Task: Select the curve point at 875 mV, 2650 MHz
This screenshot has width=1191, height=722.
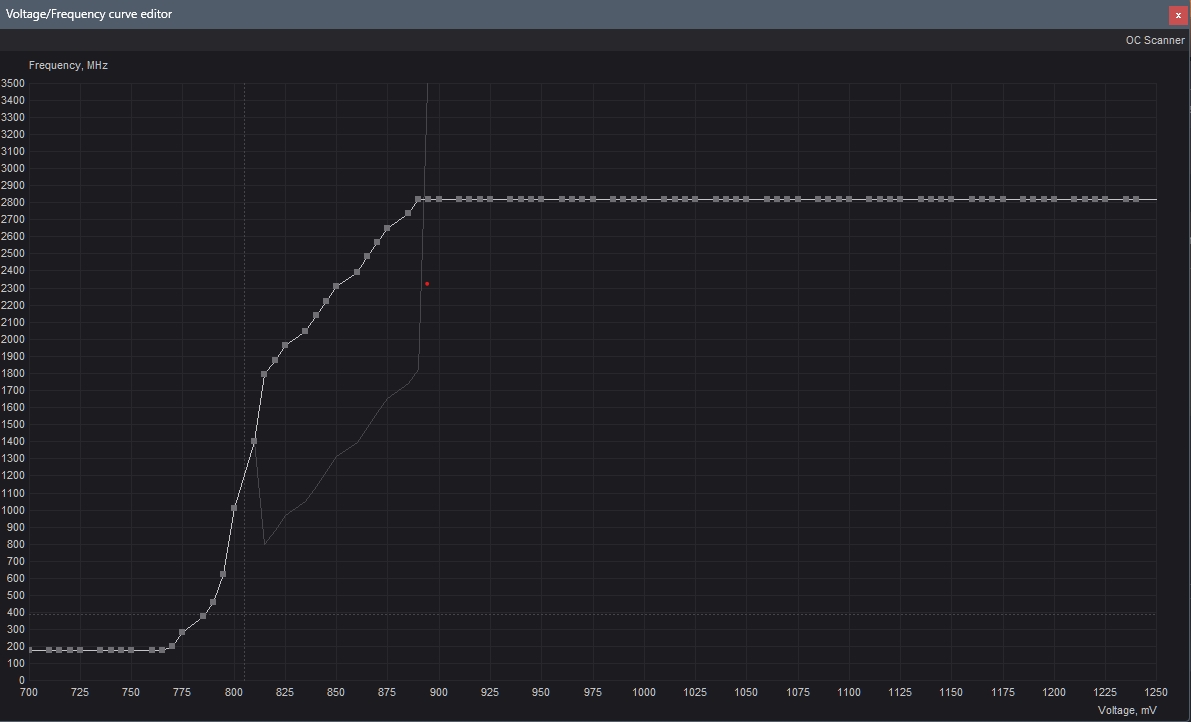Action: click(387, 228)
